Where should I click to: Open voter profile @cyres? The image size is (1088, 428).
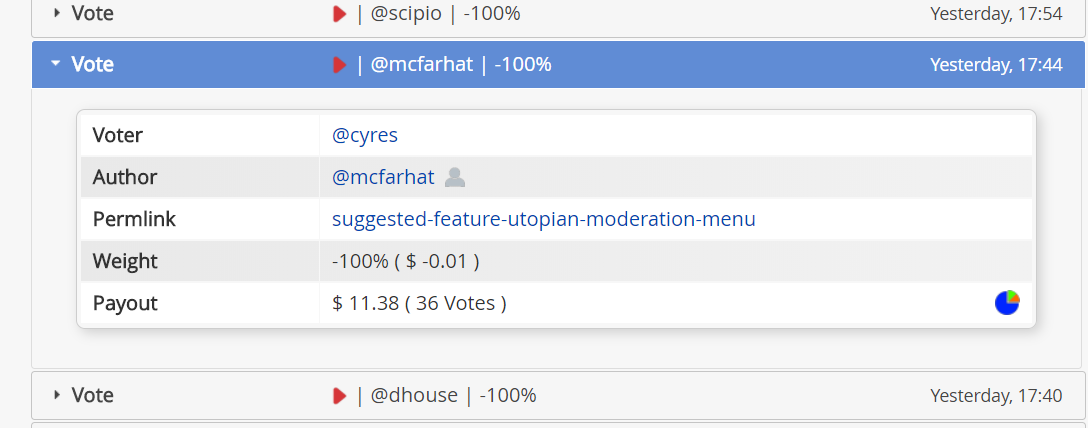(x=365, y=135)
